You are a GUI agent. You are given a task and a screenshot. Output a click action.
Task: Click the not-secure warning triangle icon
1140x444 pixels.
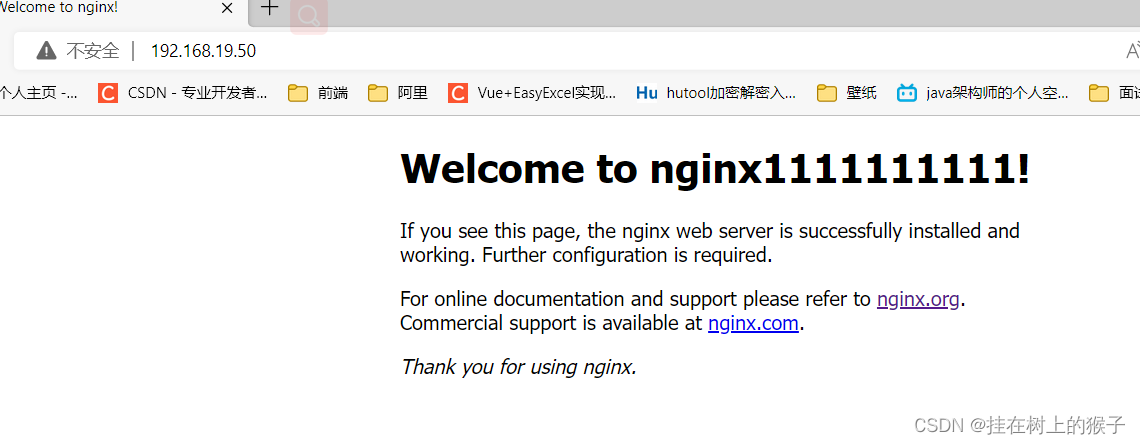pos(47,50)
